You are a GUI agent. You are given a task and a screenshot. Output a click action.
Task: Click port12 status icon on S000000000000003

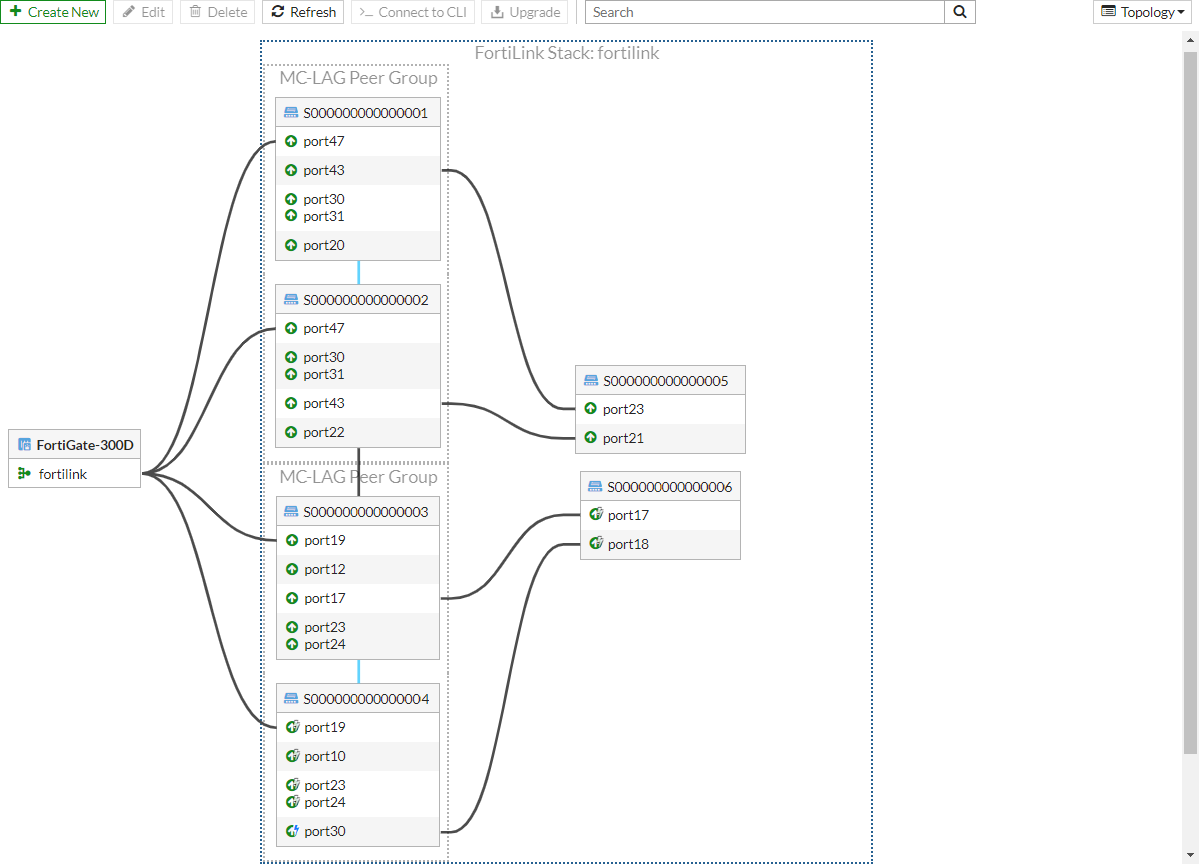(x=291, y=570)
